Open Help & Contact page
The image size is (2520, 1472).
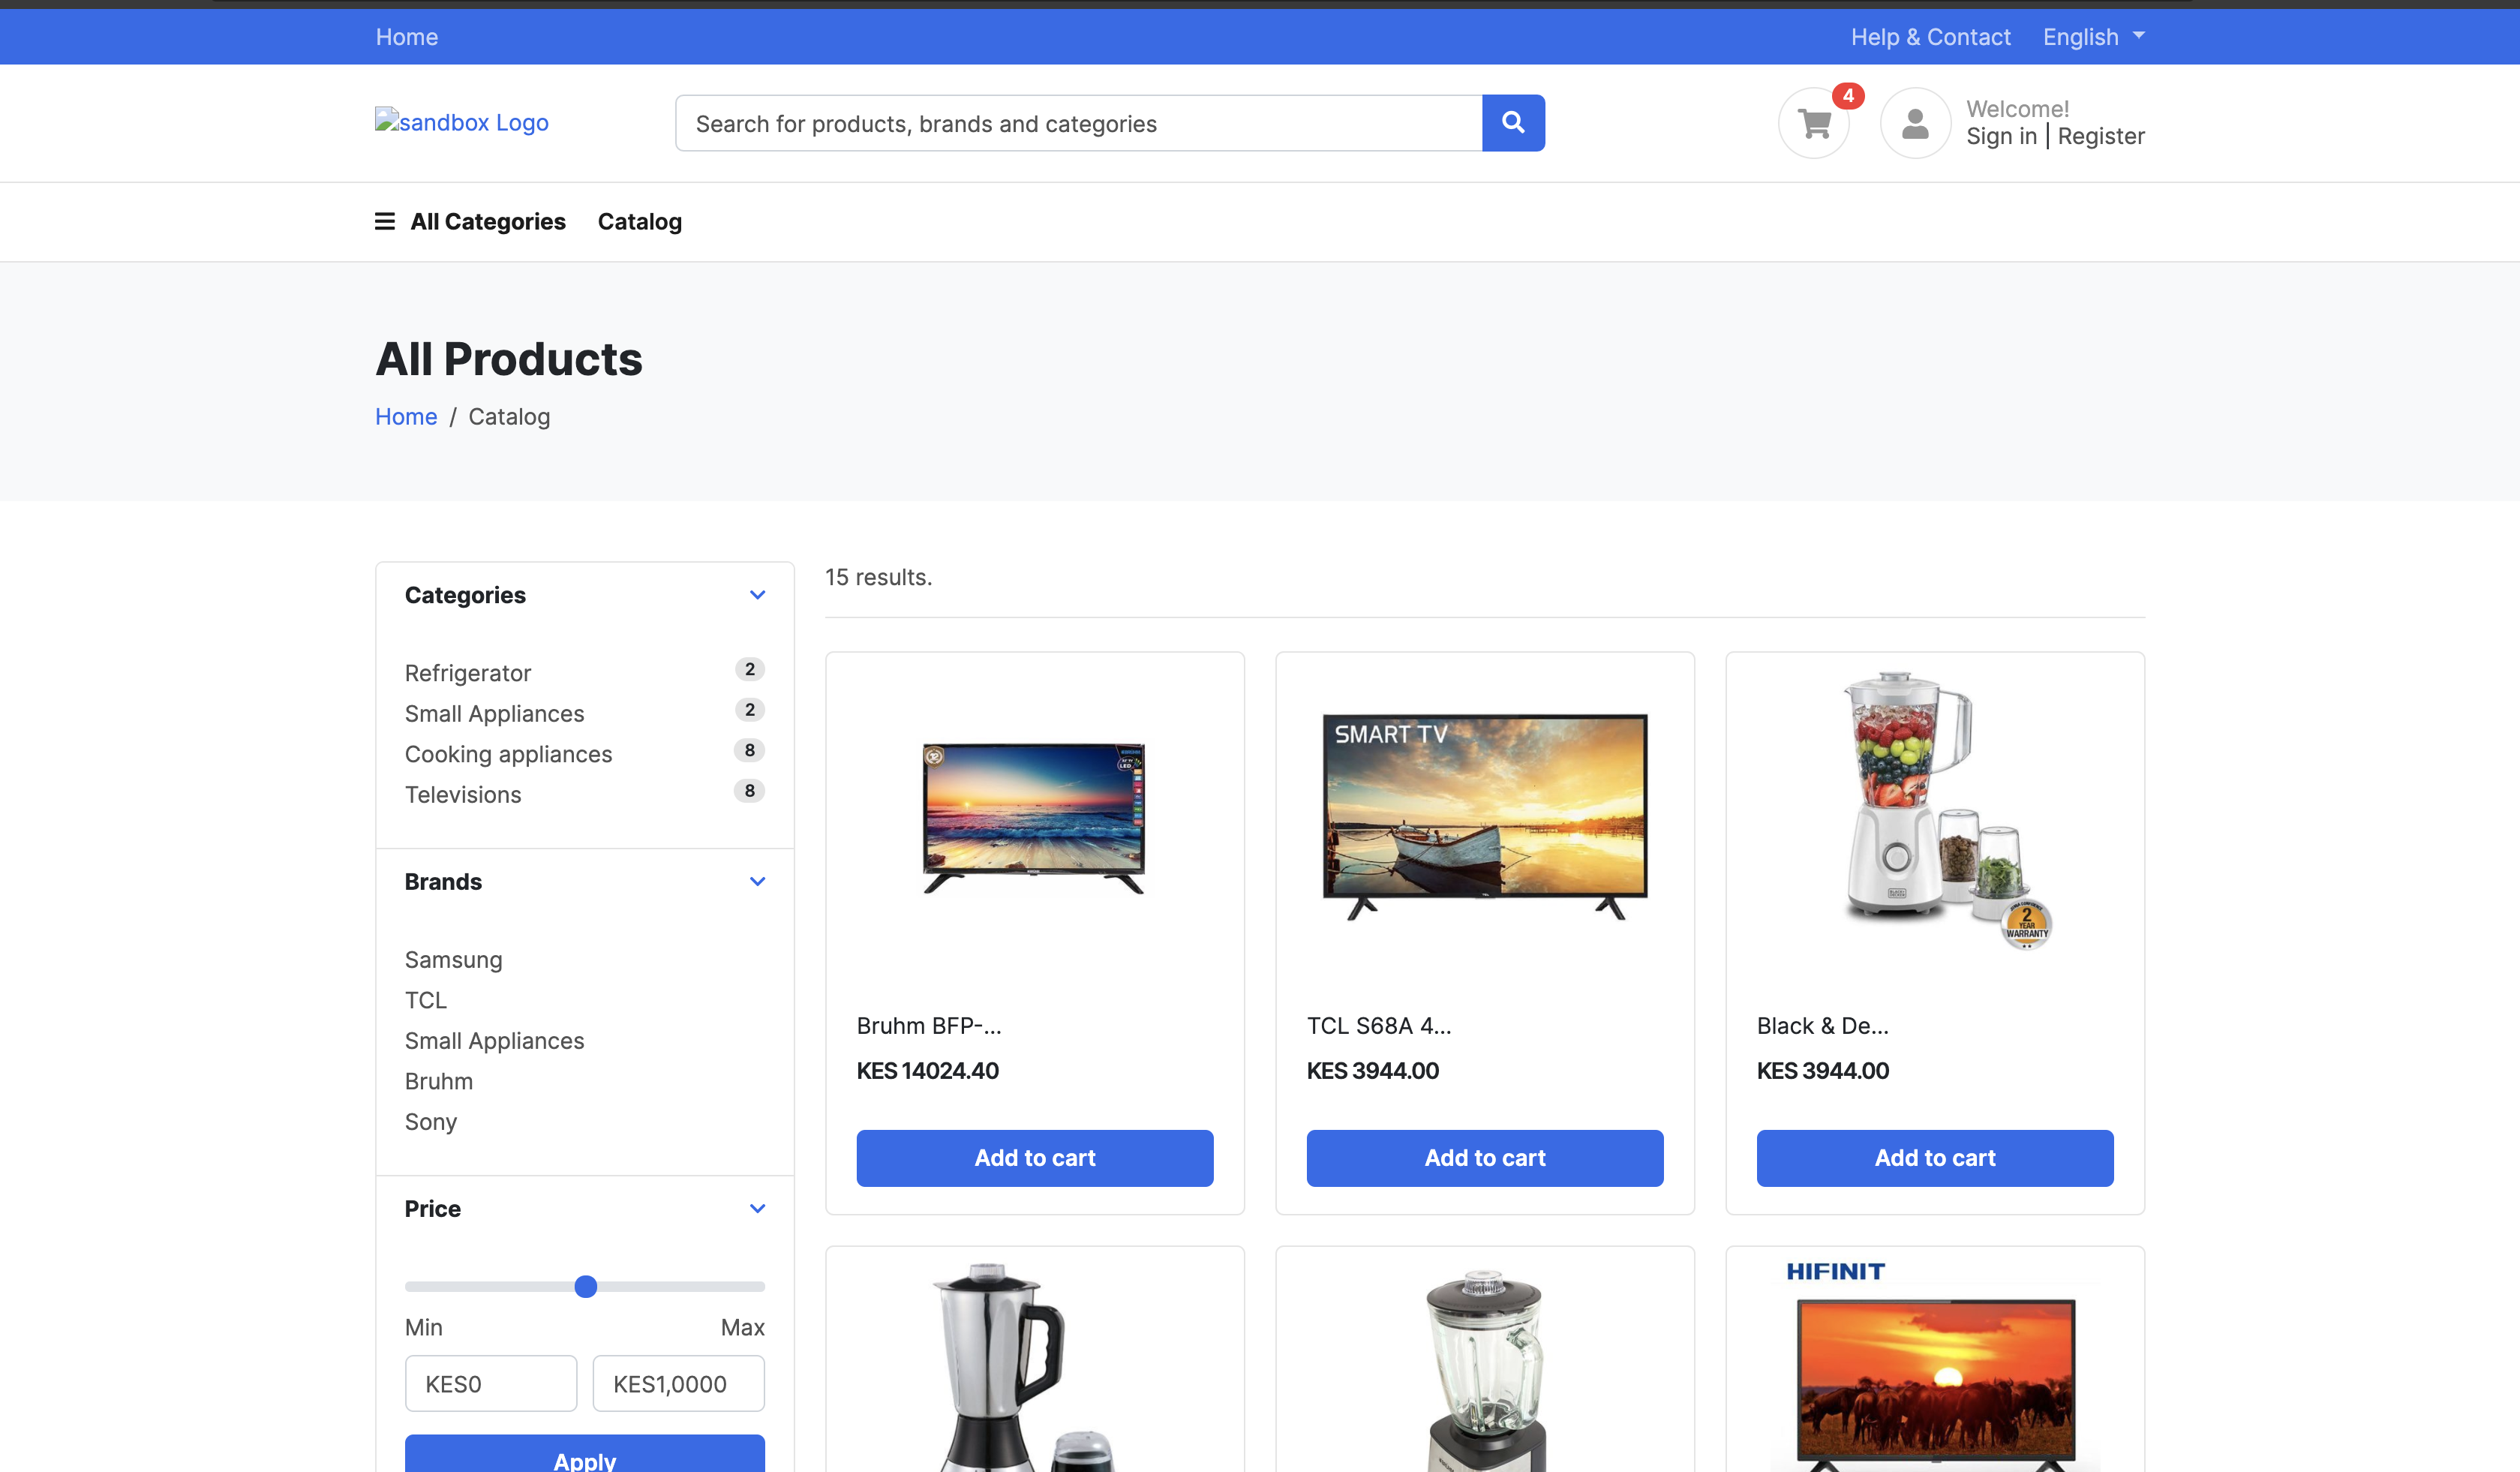coord(1930,37)
